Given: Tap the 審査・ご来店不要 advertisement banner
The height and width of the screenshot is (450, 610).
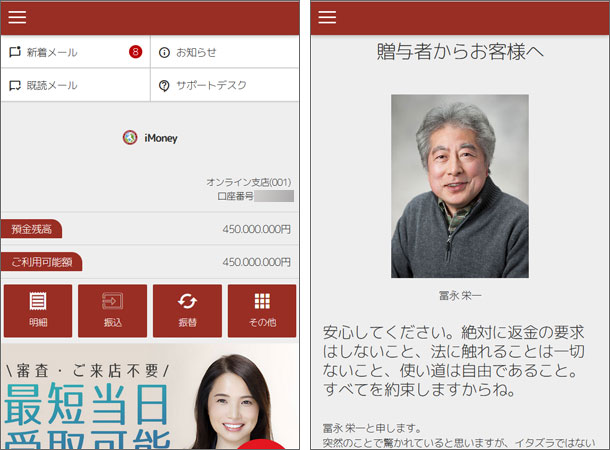Looking at the screenshot, I should pyautogui.click(x=150, y=398).
